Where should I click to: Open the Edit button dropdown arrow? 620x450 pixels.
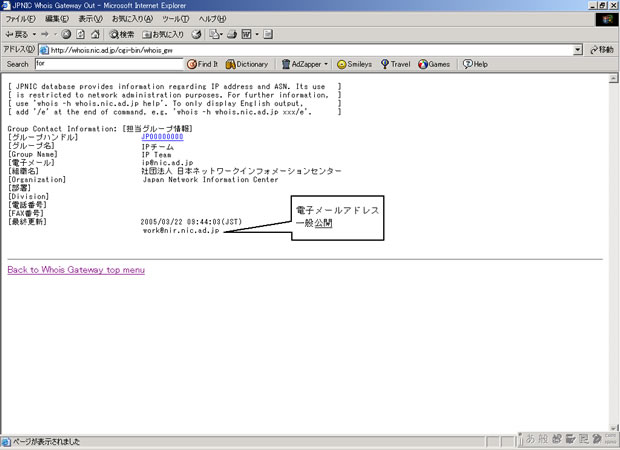(257, 34)
